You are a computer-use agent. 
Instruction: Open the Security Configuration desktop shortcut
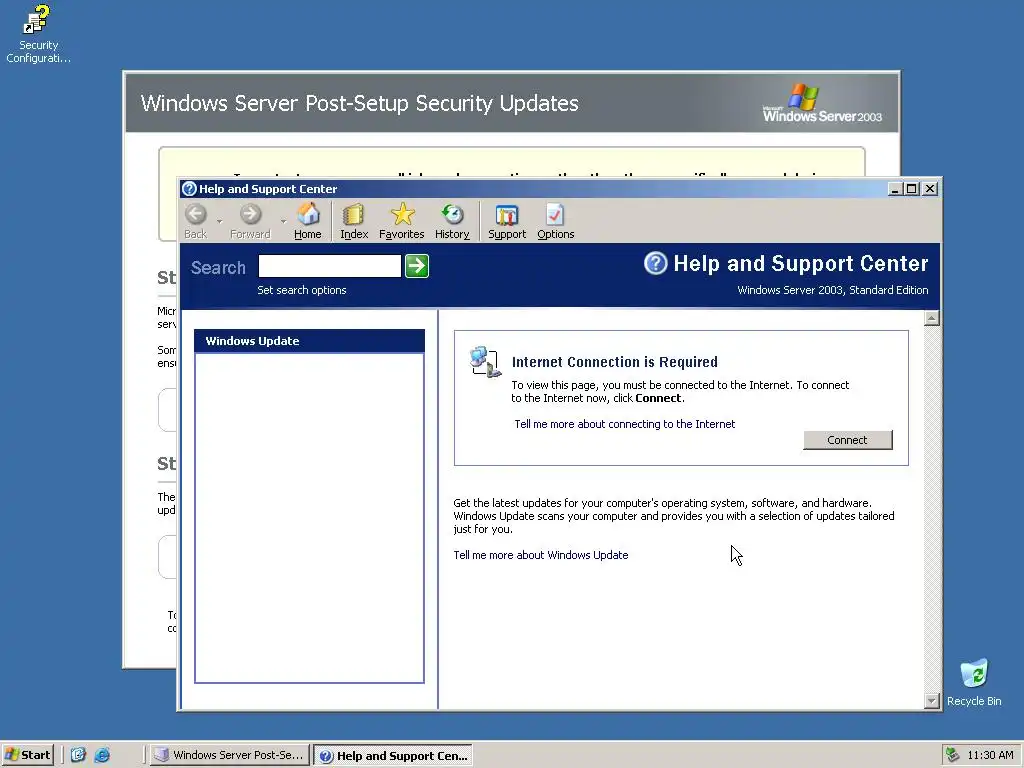point(38,34)
